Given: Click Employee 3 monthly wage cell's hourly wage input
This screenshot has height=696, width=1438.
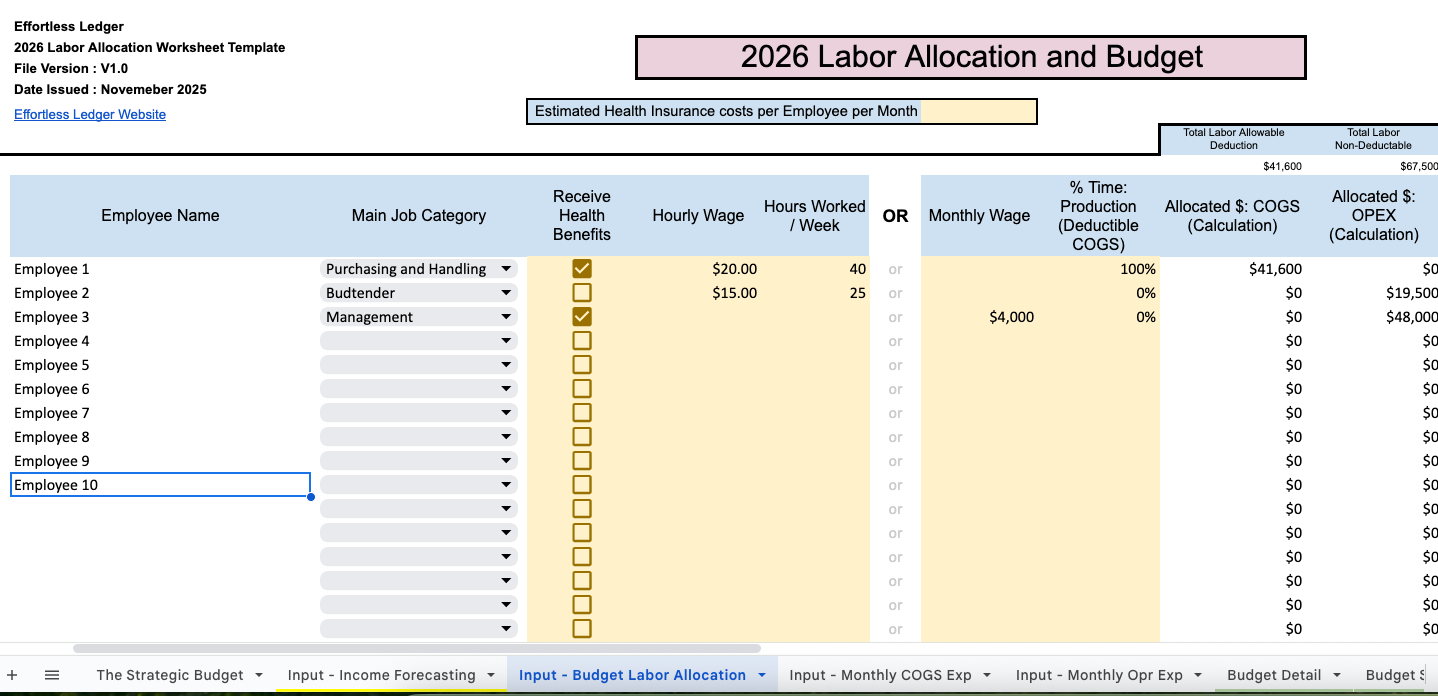Looking at the screenshot, I should pos(698,316).
